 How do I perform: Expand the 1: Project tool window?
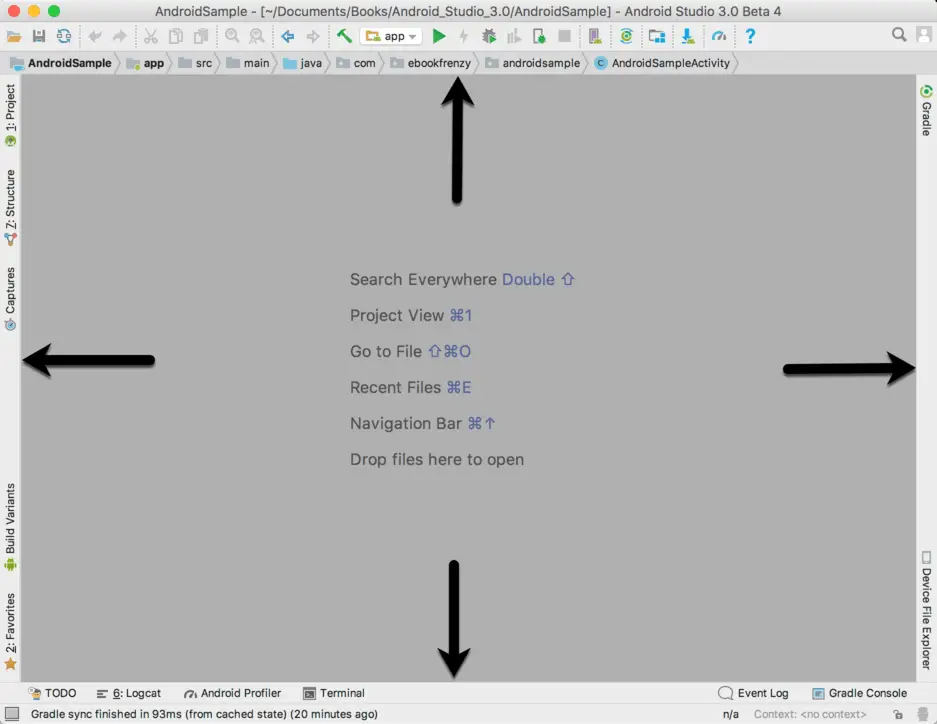point(10,115)
